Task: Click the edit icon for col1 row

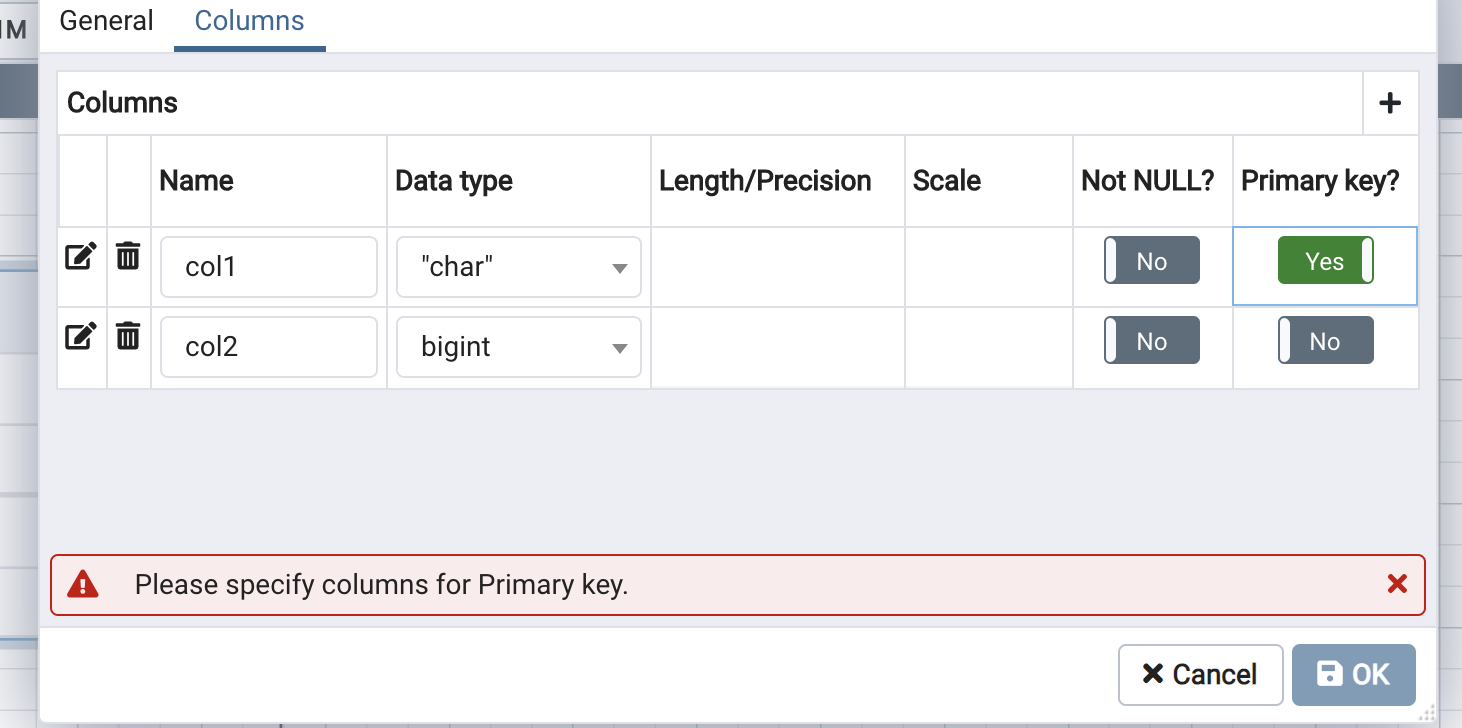Action: (x=80, y=257)
